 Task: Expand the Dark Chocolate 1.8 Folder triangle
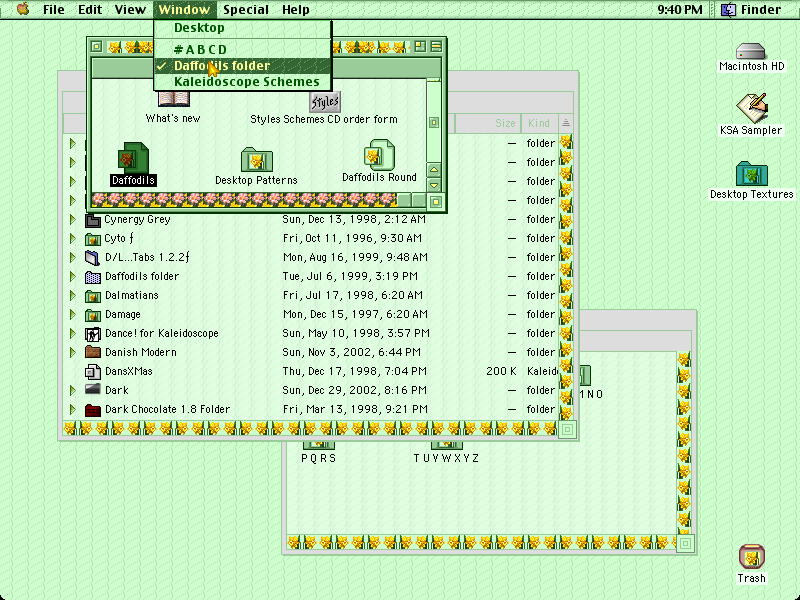72,409
